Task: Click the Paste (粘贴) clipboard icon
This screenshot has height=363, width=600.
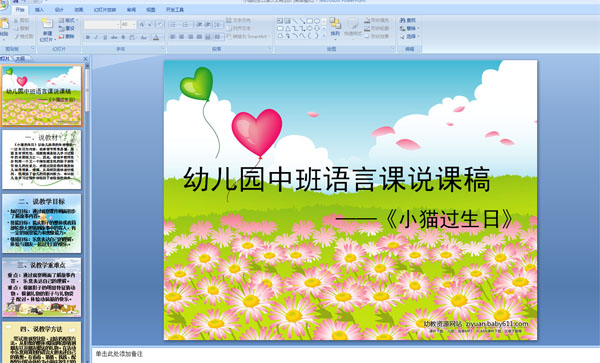Action: [4, 23]
